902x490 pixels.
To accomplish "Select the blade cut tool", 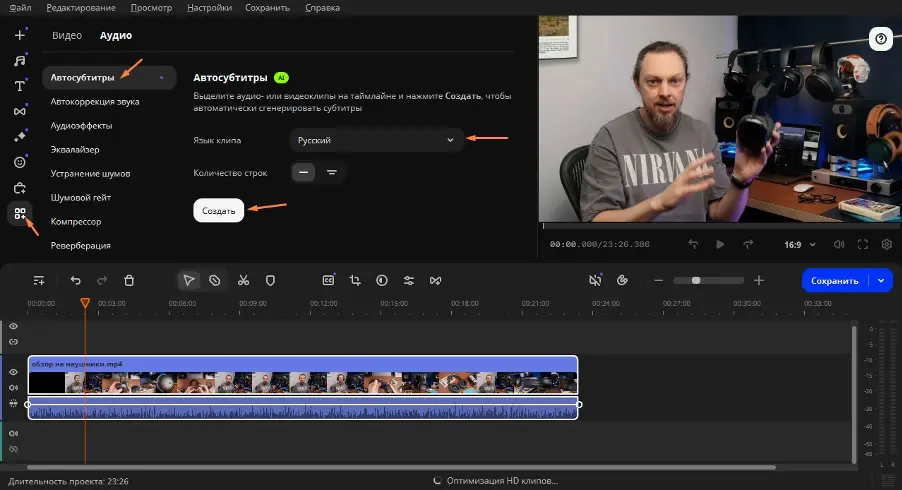I will tap(215, 281).
